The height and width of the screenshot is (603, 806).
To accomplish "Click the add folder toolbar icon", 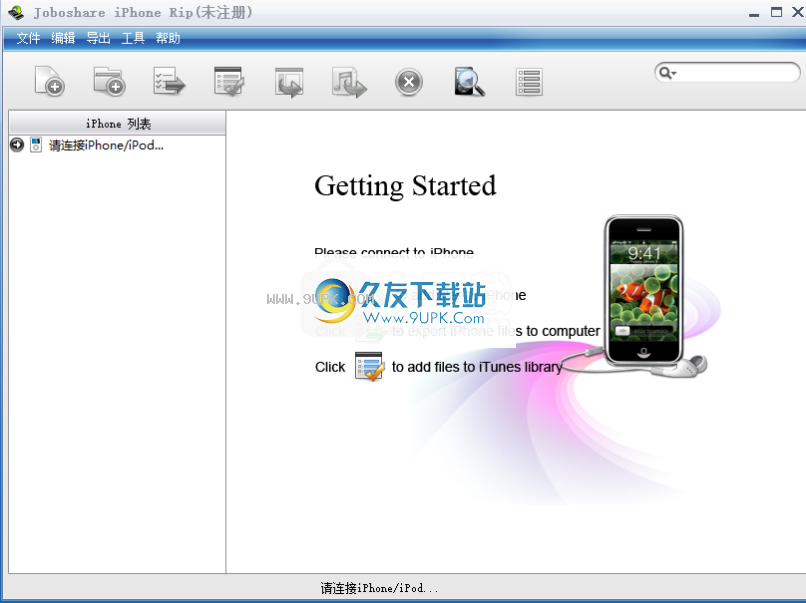I will click(x=109, y=81).
